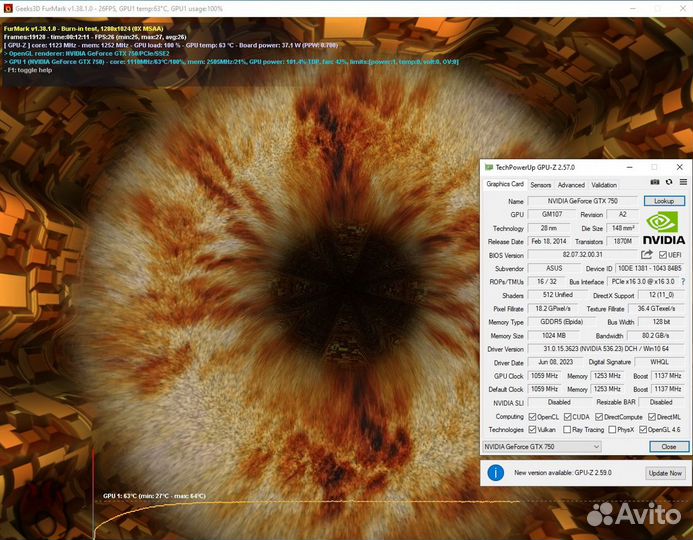The image size is (693, 540).
Task: Click the Bus Interface question mark icon
Action: pyautogui.click(x=683, y=282)
